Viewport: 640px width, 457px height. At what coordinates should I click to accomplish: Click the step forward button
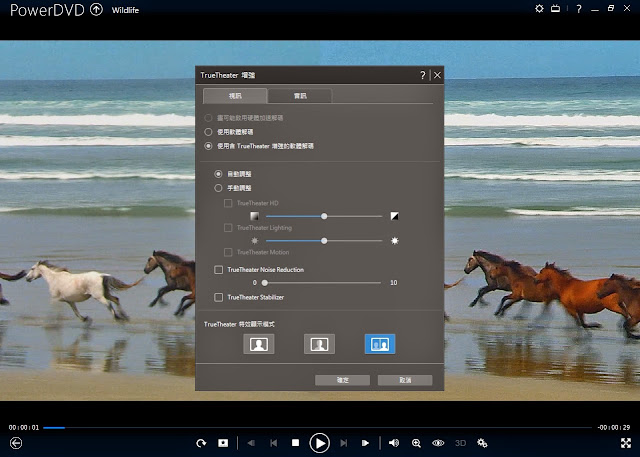point(366,443)
